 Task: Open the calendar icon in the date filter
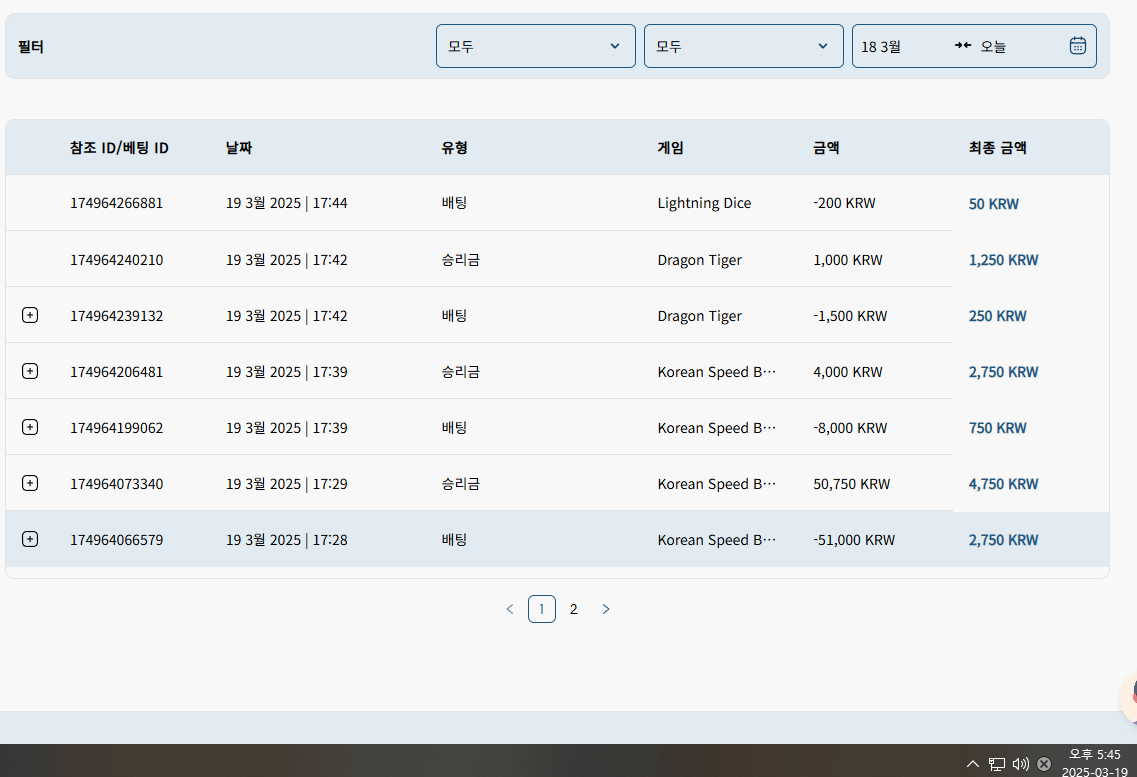pyautogui.click(x=1077, y=46)
